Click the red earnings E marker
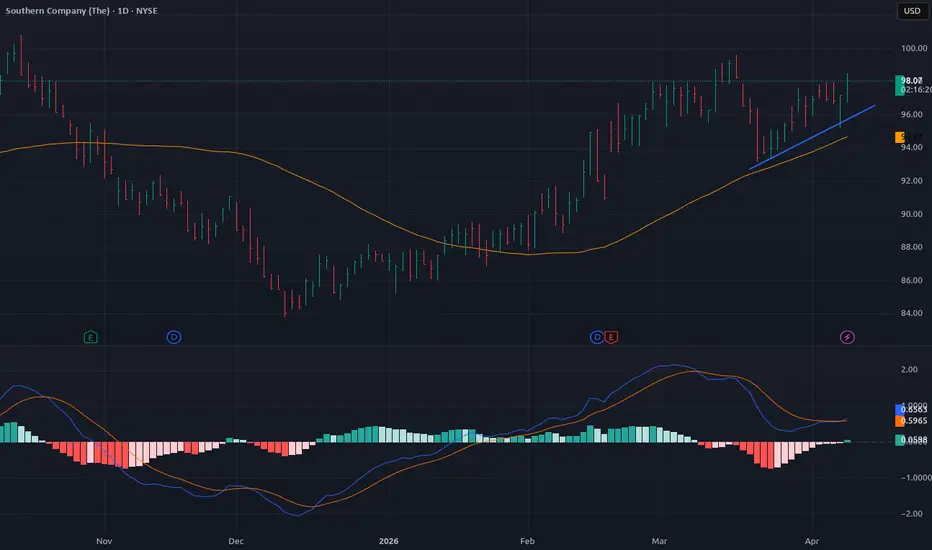Screen dimensions: 932x550 click(611, 337)
